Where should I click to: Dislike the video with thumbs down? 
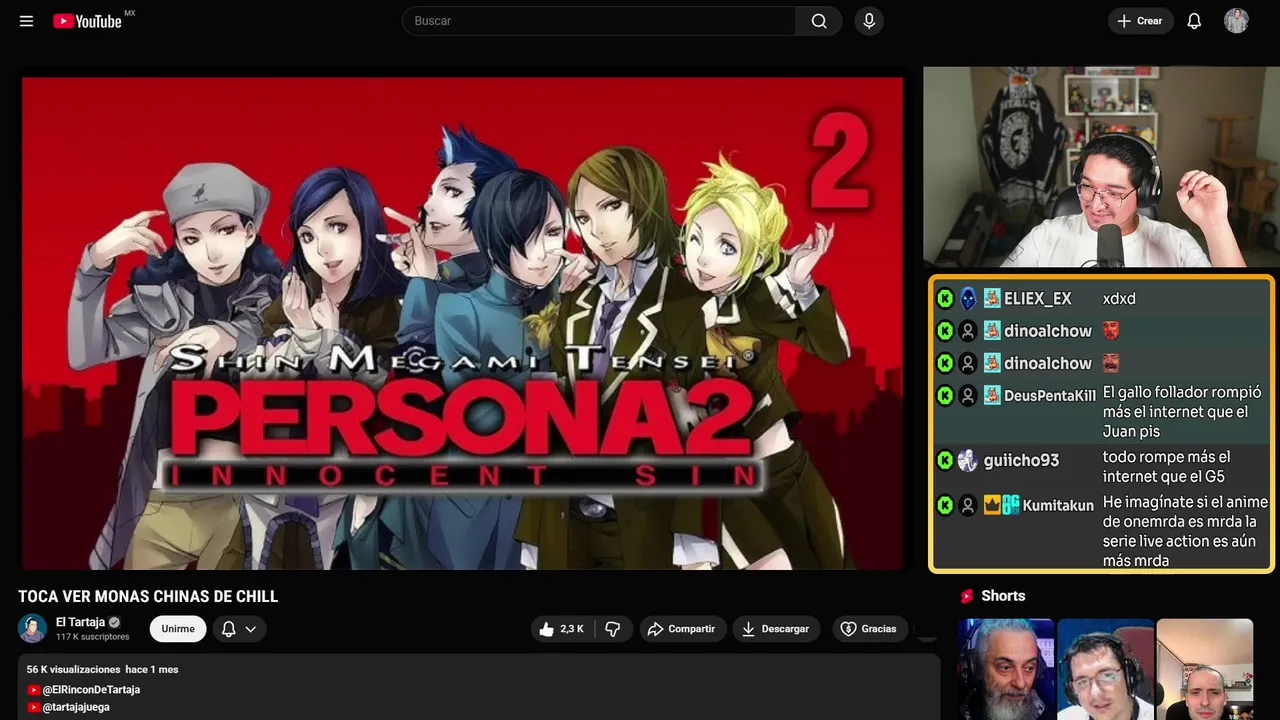pyautogui.click(x=613, y=629)
